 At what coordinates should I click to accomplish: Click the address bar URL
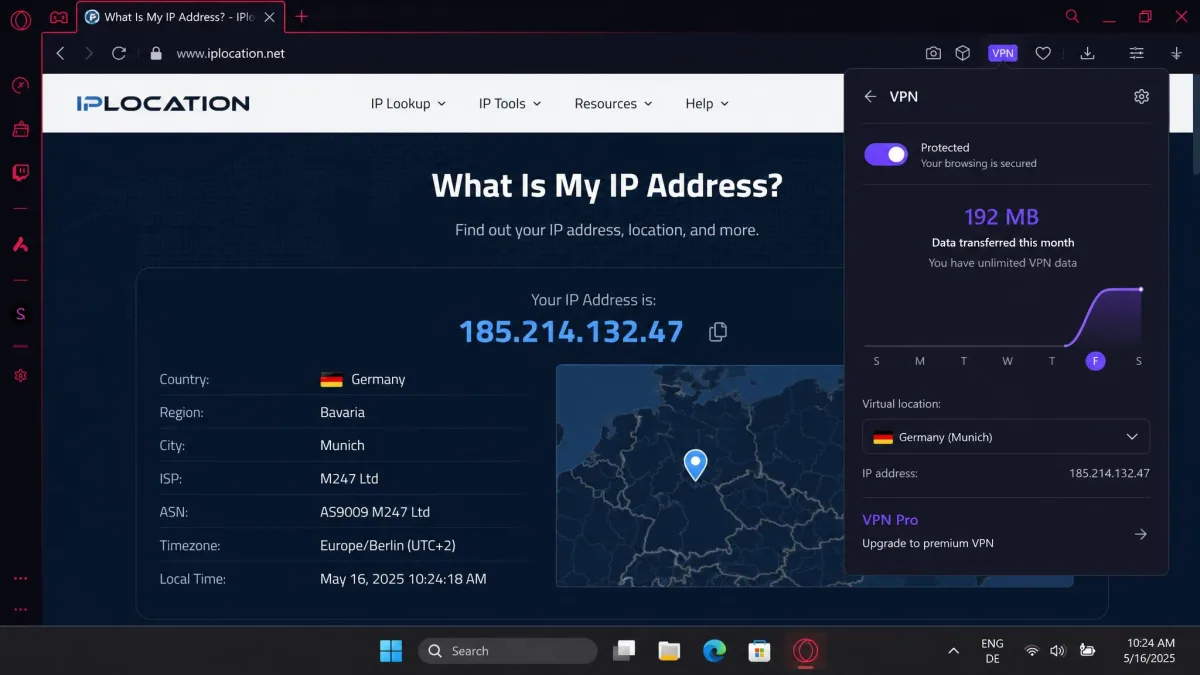pyautogui.click(x=230, y=53)
